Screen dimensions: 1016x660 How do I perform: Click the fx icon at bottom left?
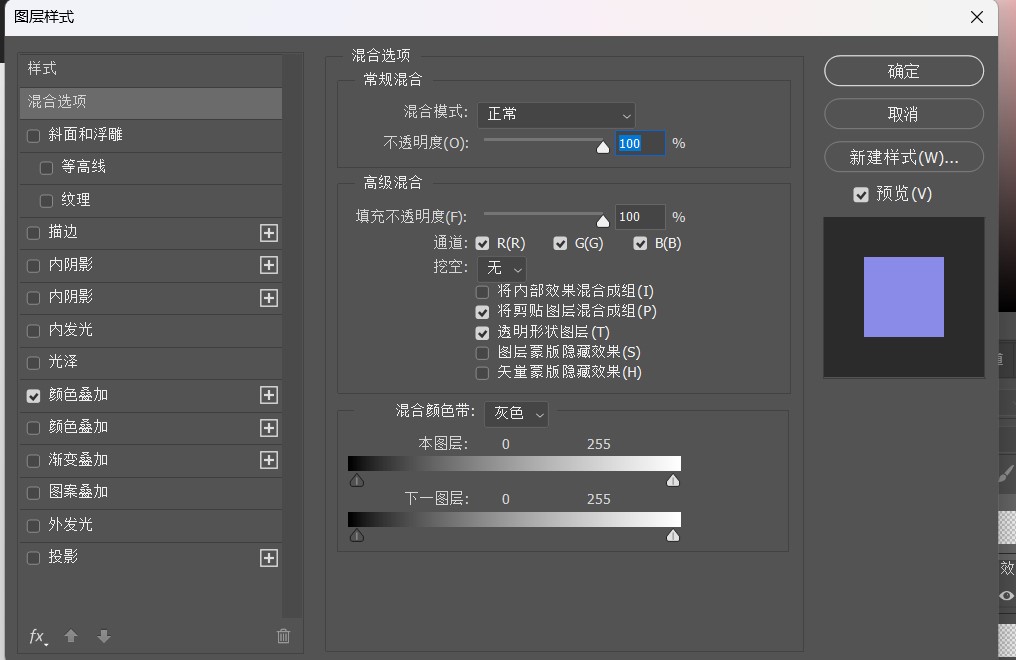37,637
